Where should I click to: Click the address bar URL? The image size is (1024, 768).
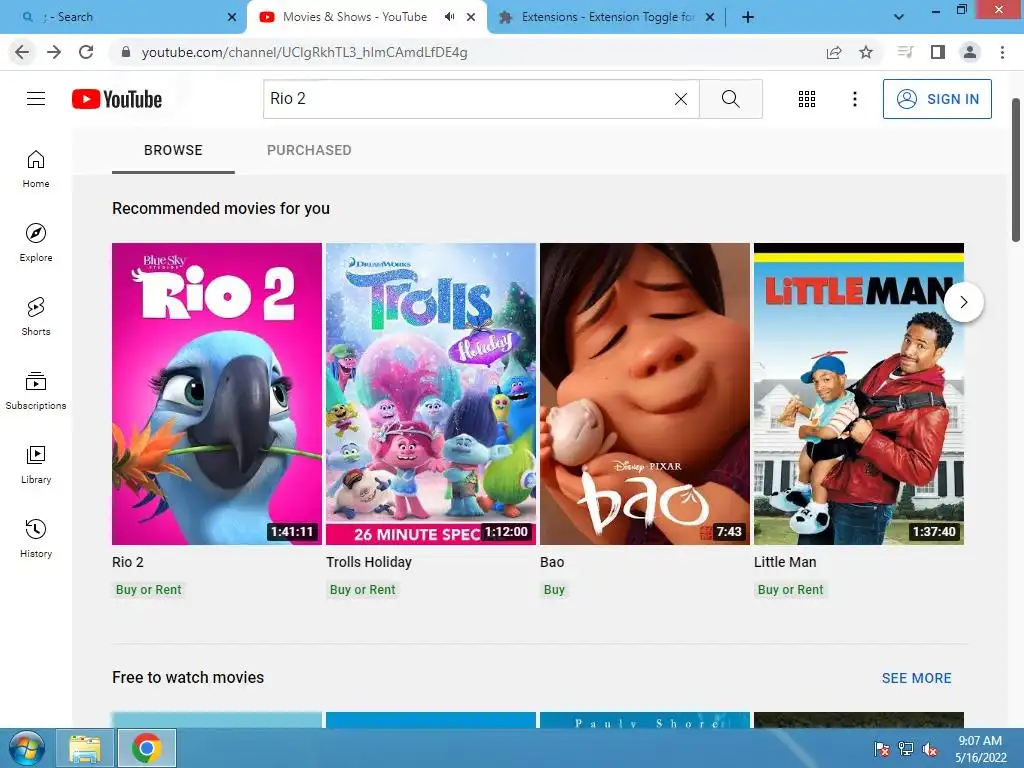click(304, 52)
